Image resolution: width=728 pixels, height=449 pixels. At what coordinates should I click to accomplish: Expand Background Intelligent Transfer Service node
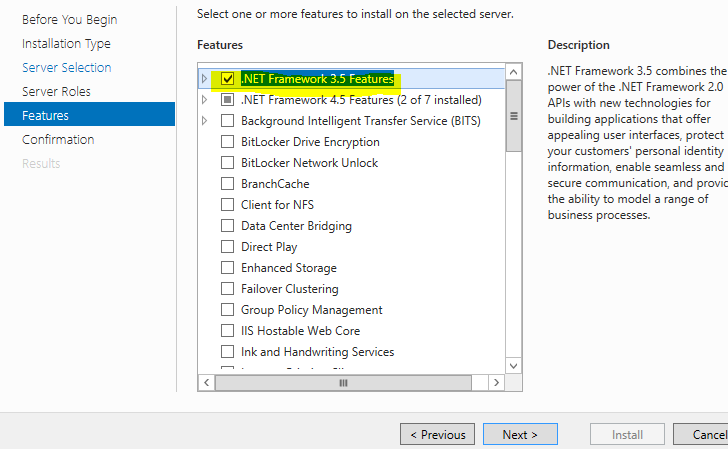coord(204,121)
